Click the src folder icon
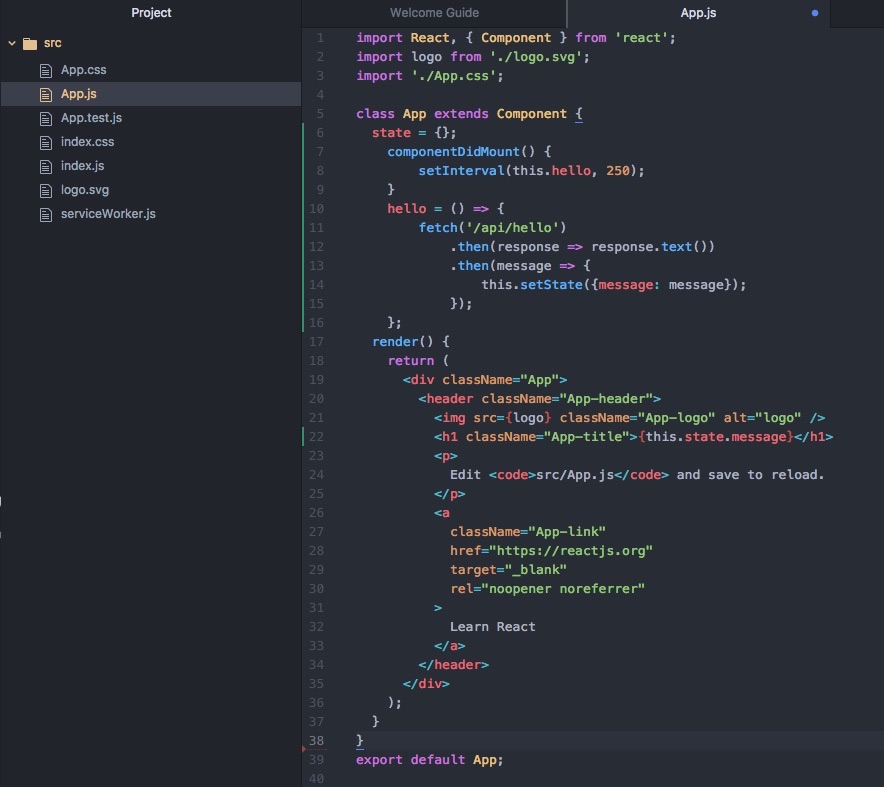The width and height of the screenshot is (884, 787). (x=30, y=43)
